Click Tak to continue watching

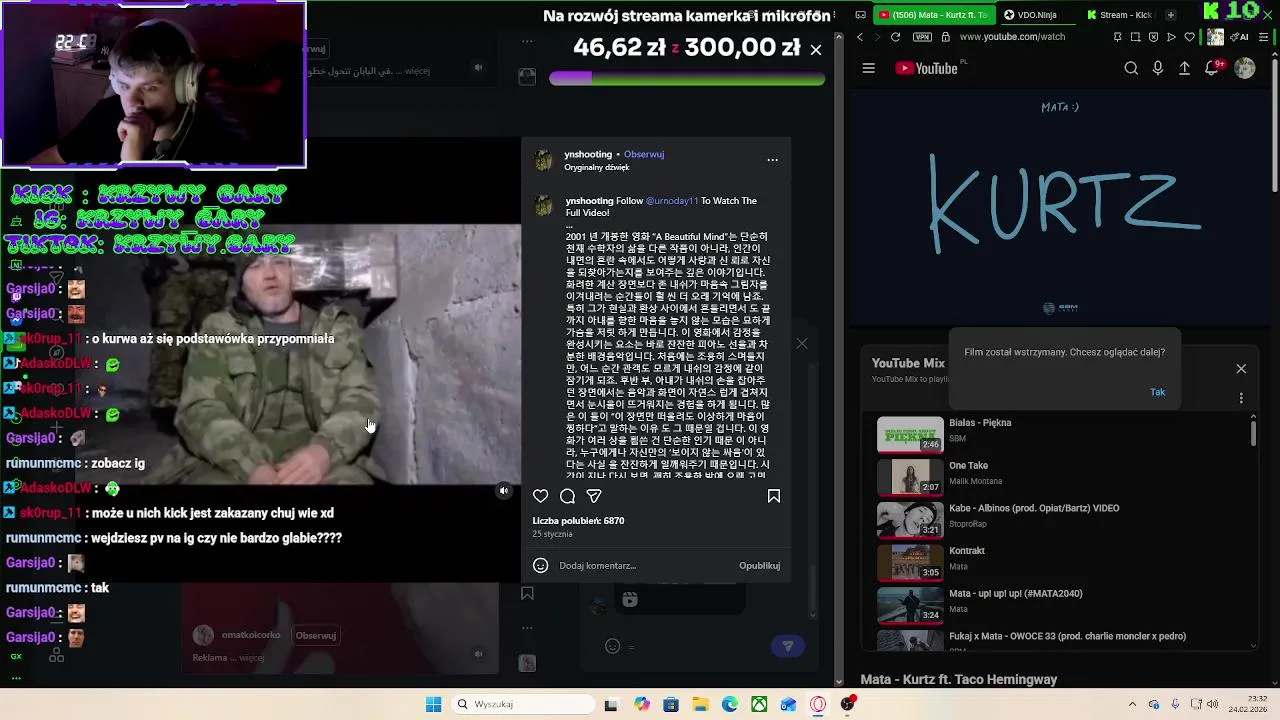1158,392
